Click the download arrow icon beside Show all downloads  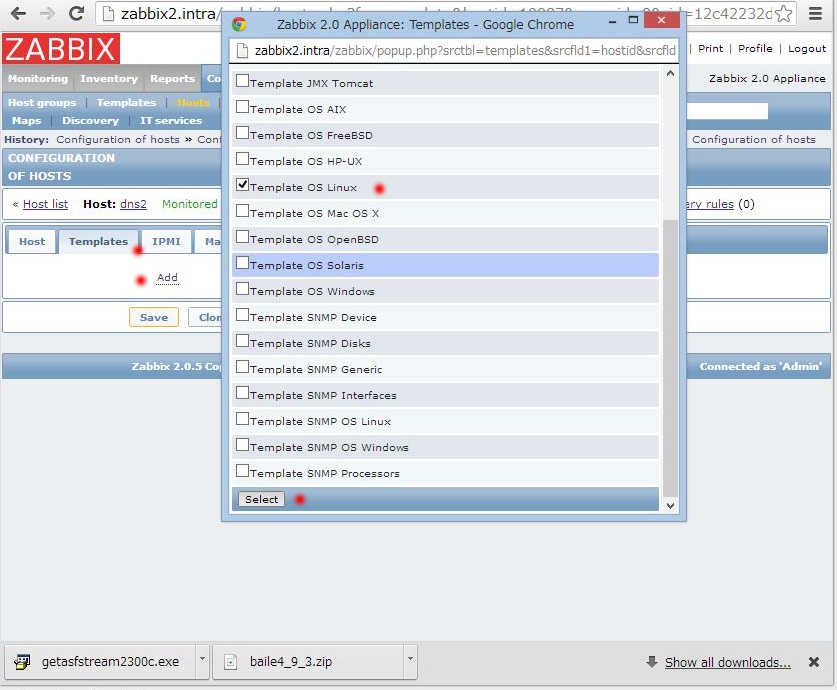tap(651, 662)
